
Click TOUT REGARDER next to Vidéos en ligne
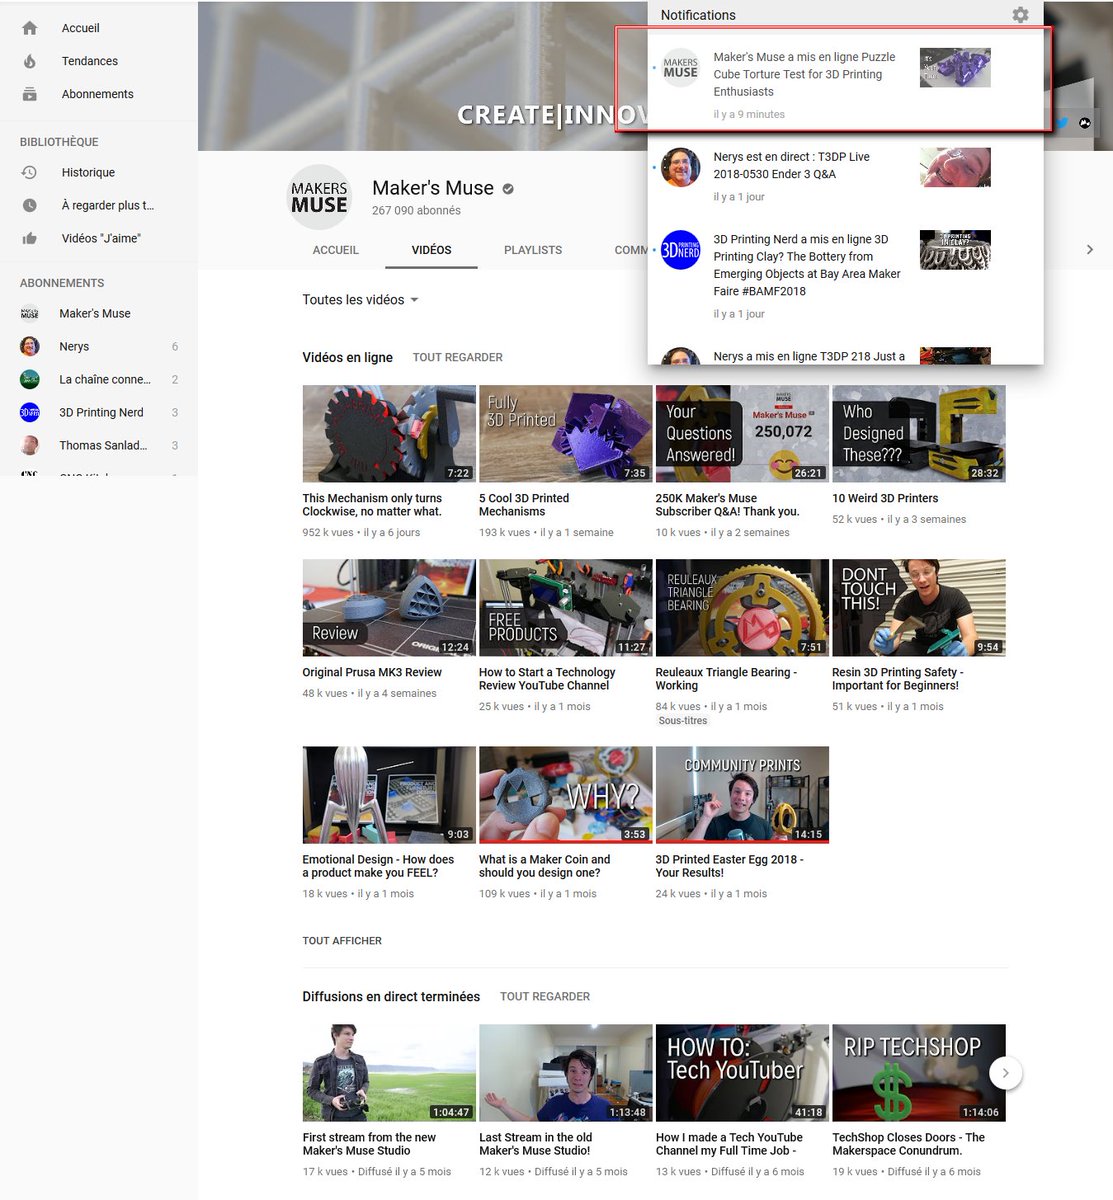coord(458,357)
